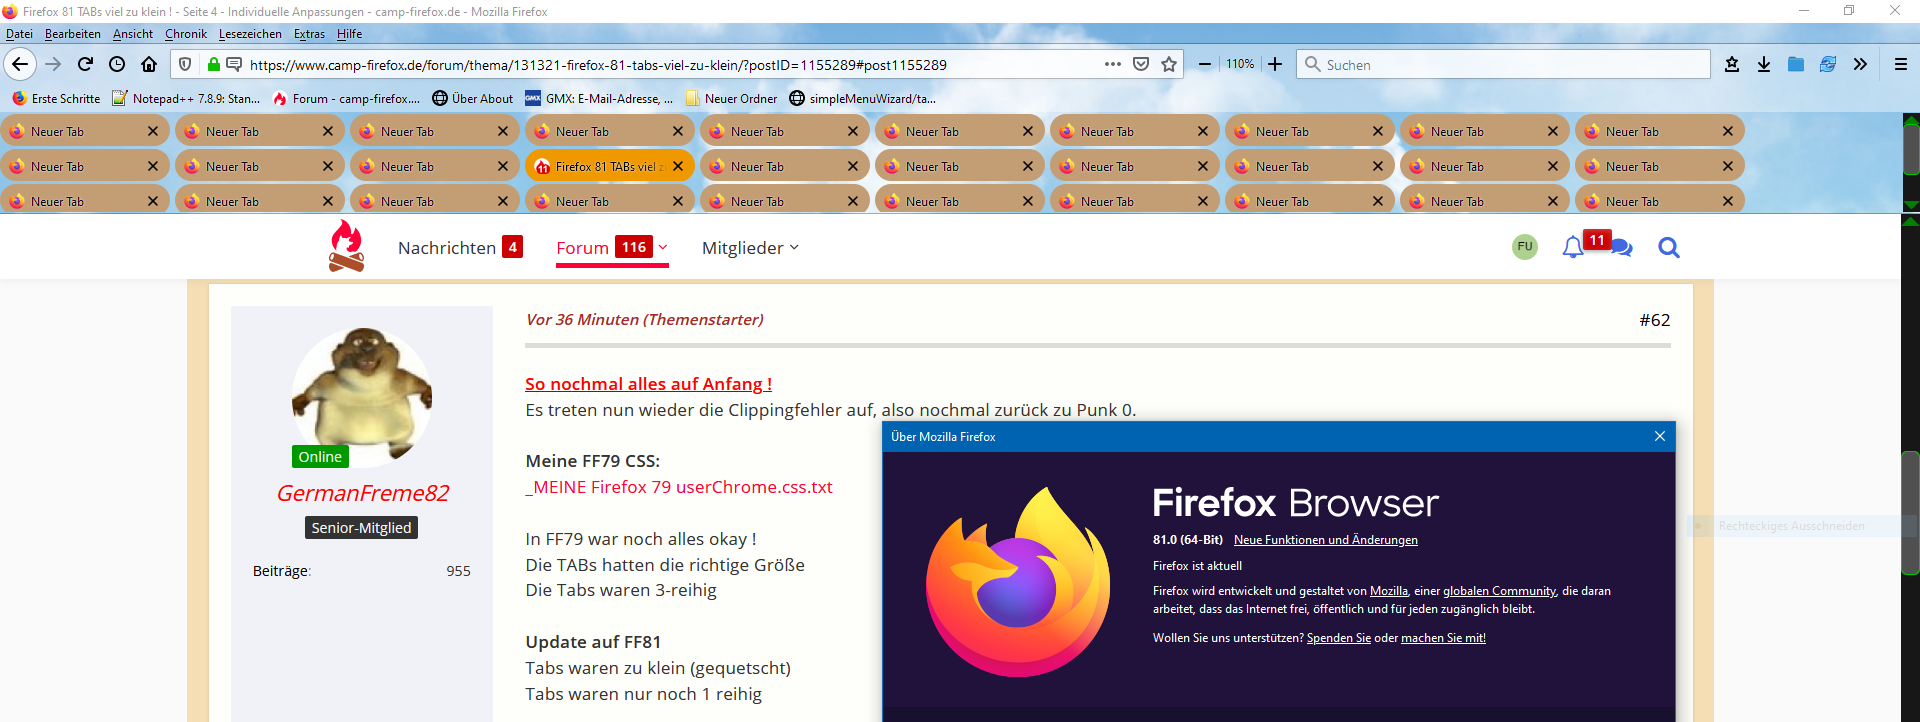Click the blue folder toolbar button
This screenshot has height=722, width=1920.
[1796, 64]
